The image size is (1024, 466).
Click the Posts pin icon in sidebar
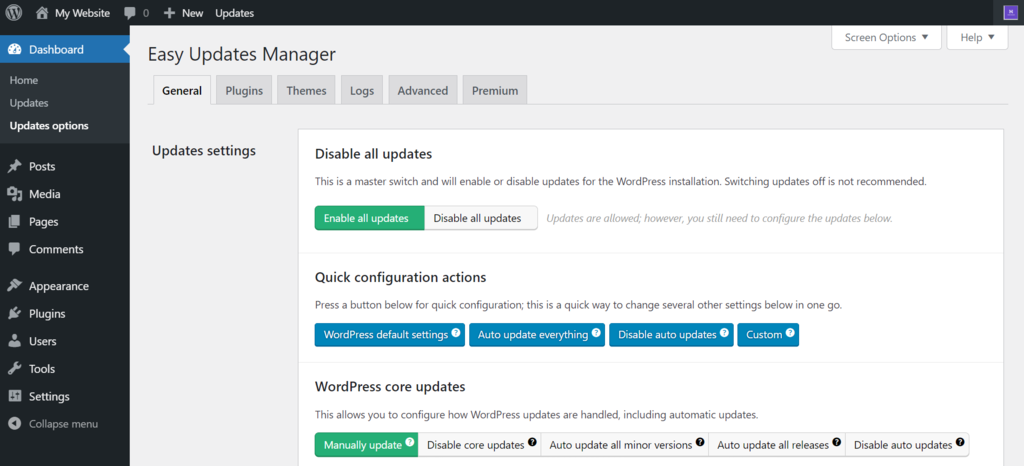[14, 166]
